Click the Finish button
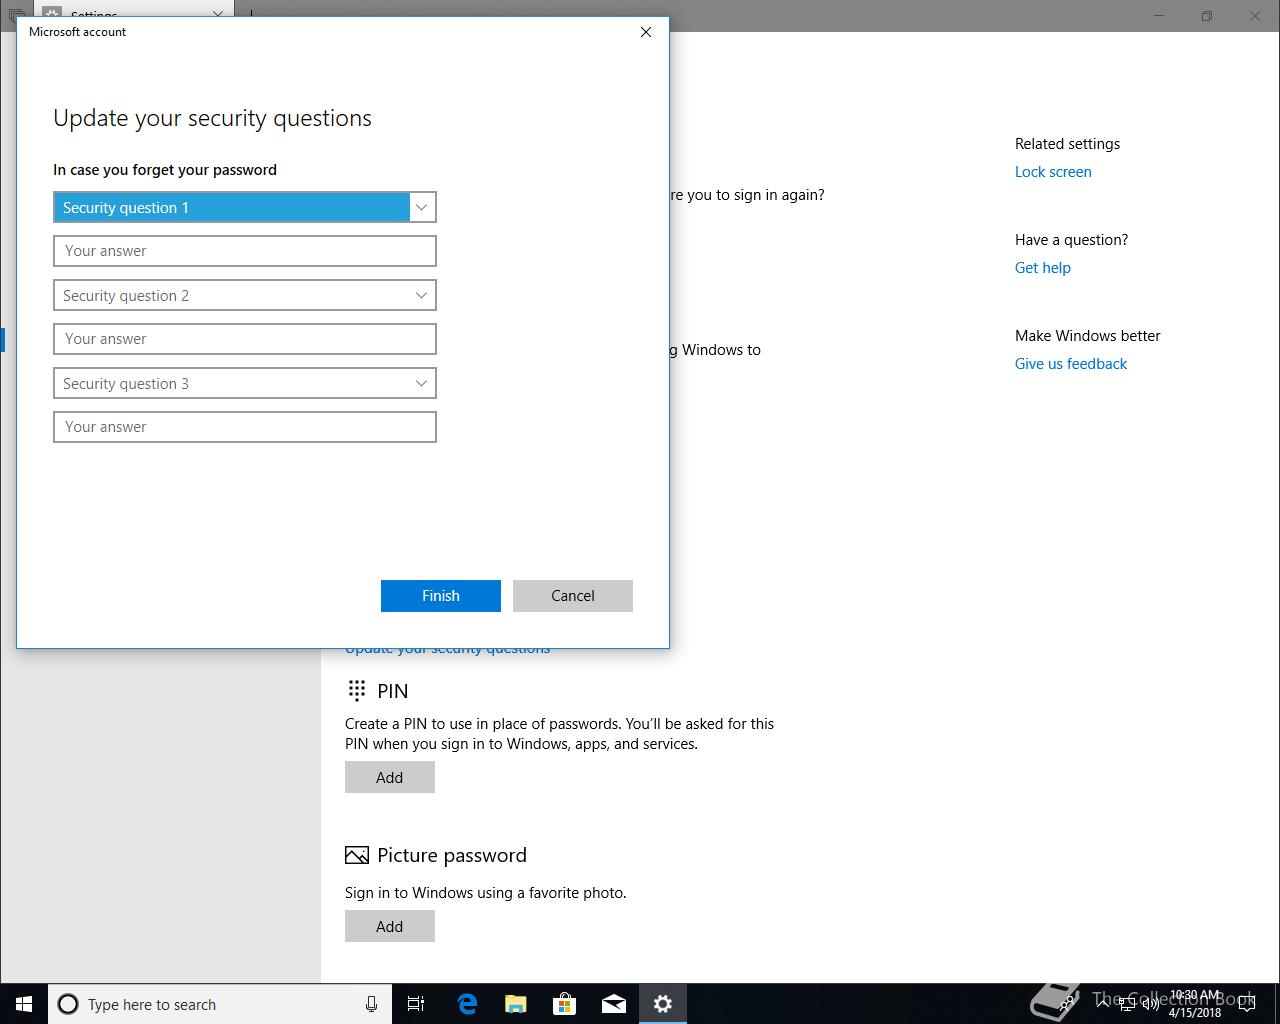The height and width of the screenshot is (1024, 1280). click(441, 596)
